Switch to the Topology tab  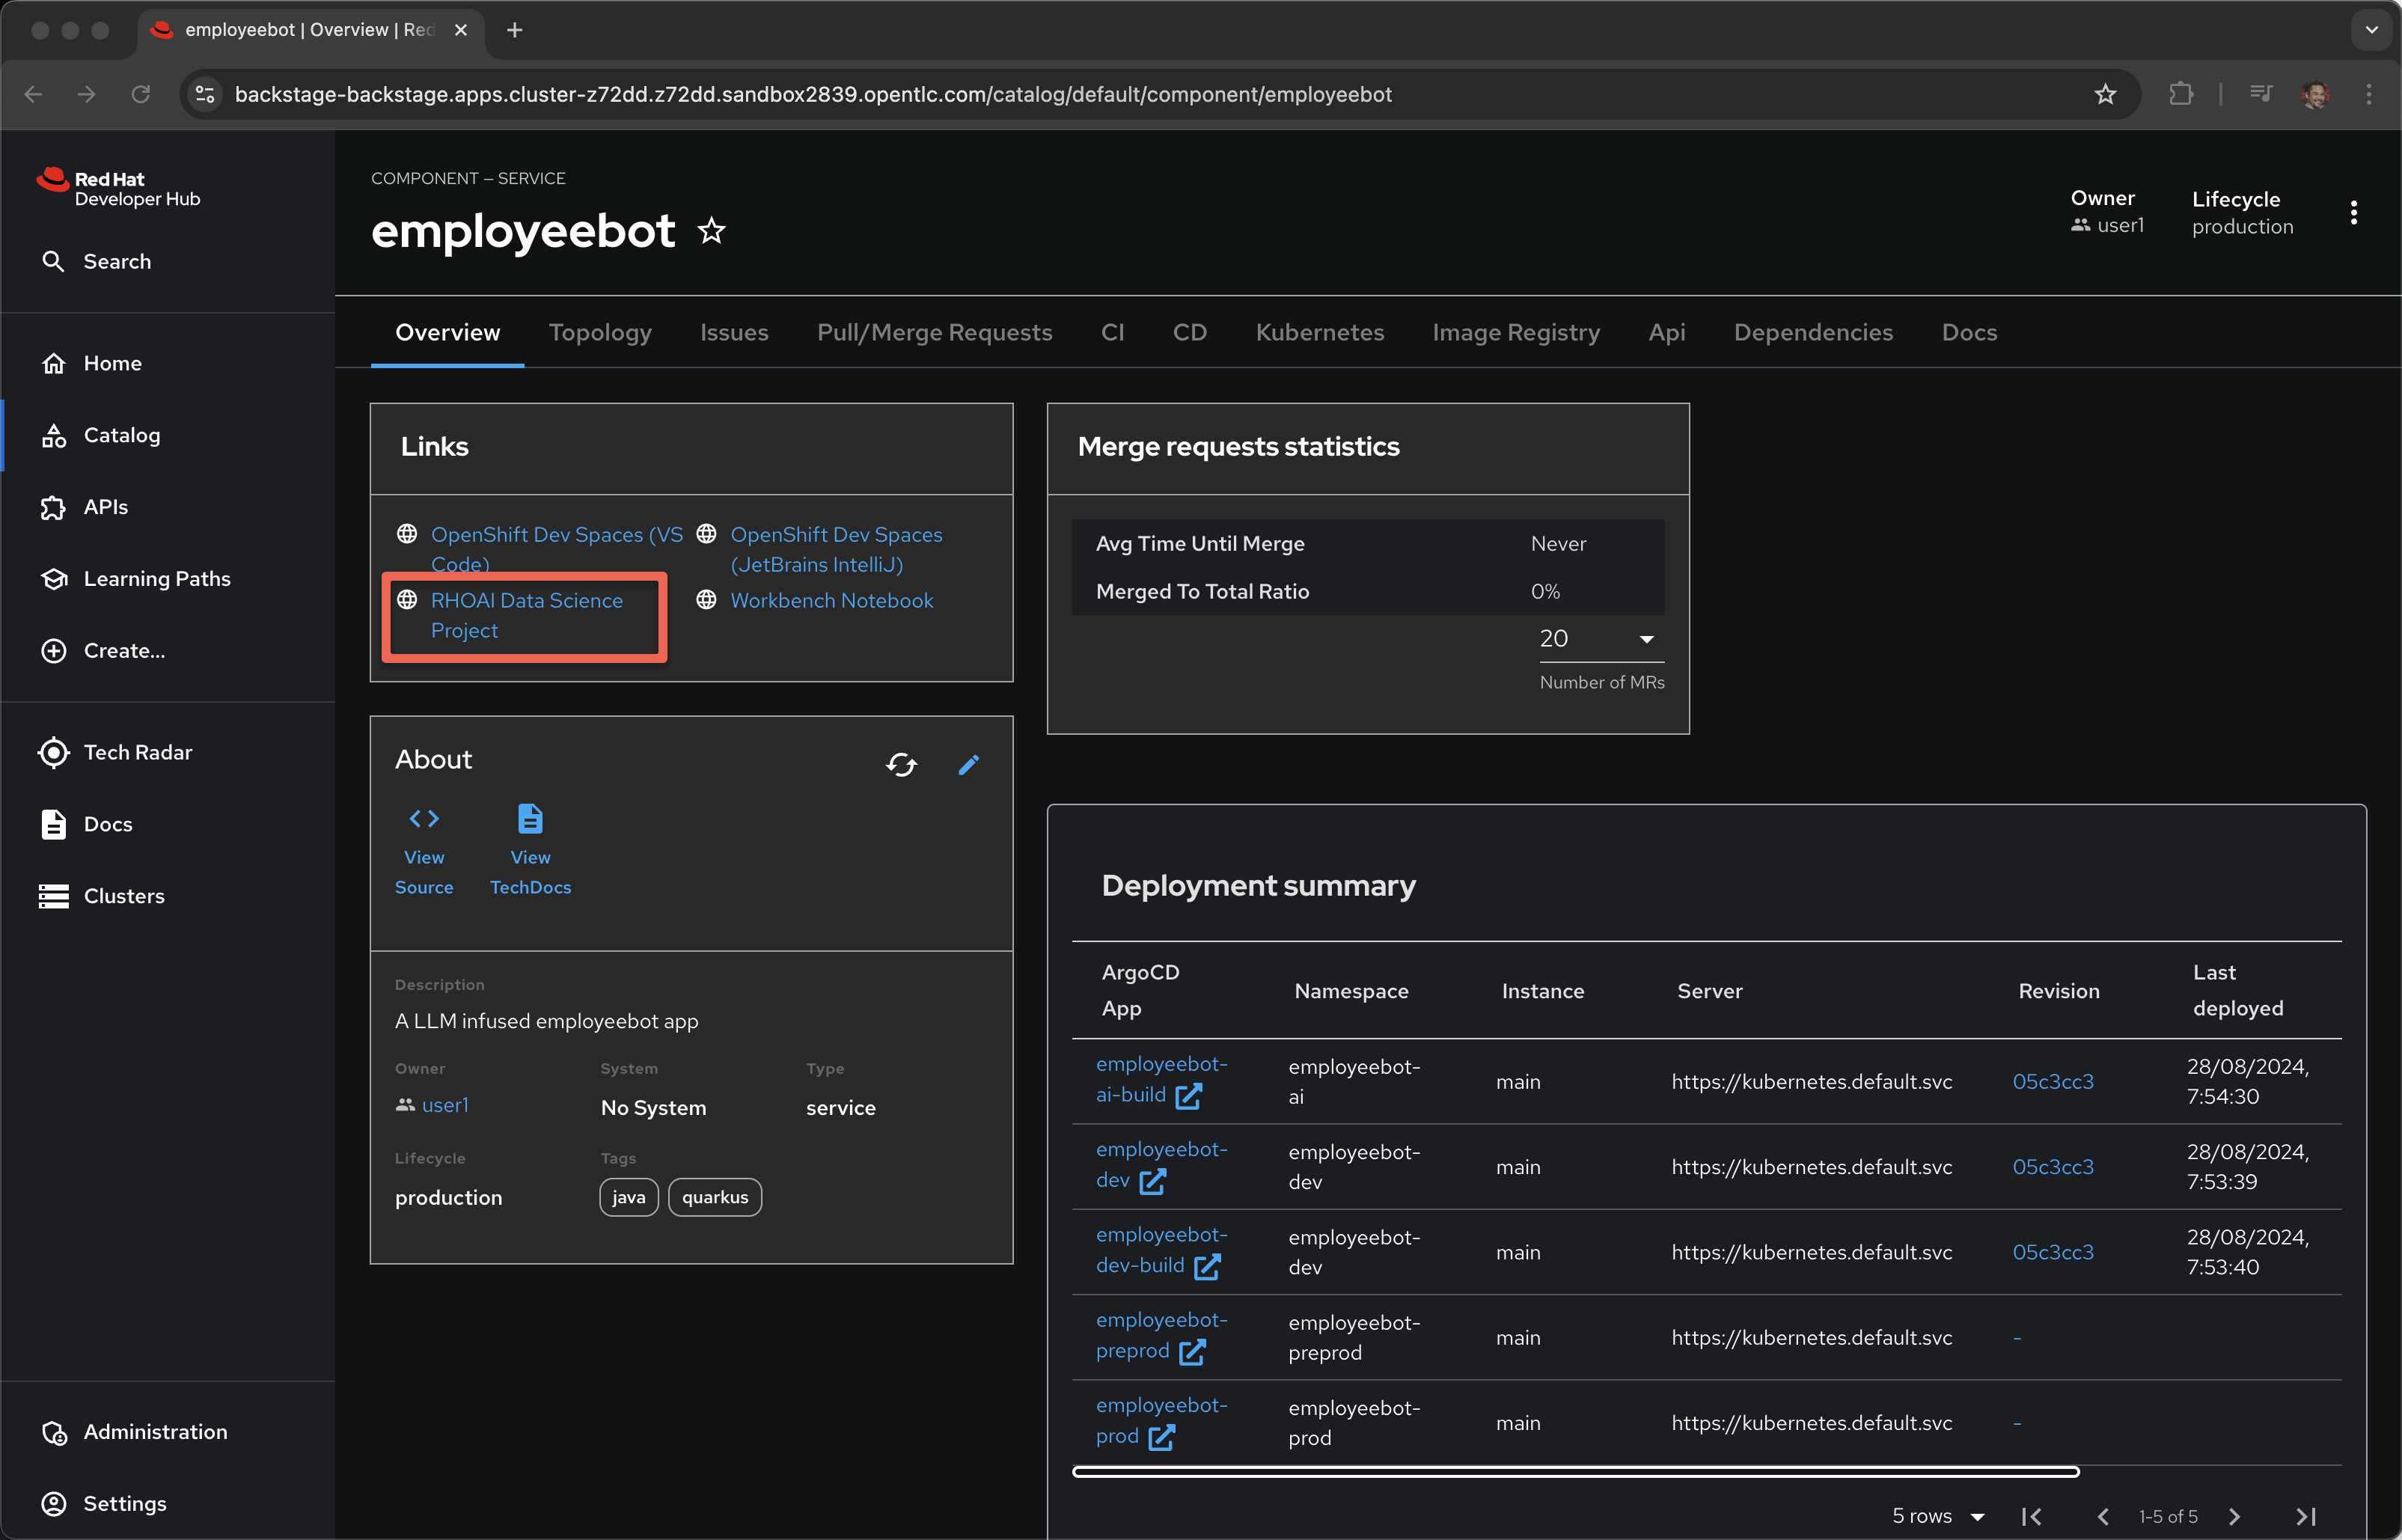[600, 332]
